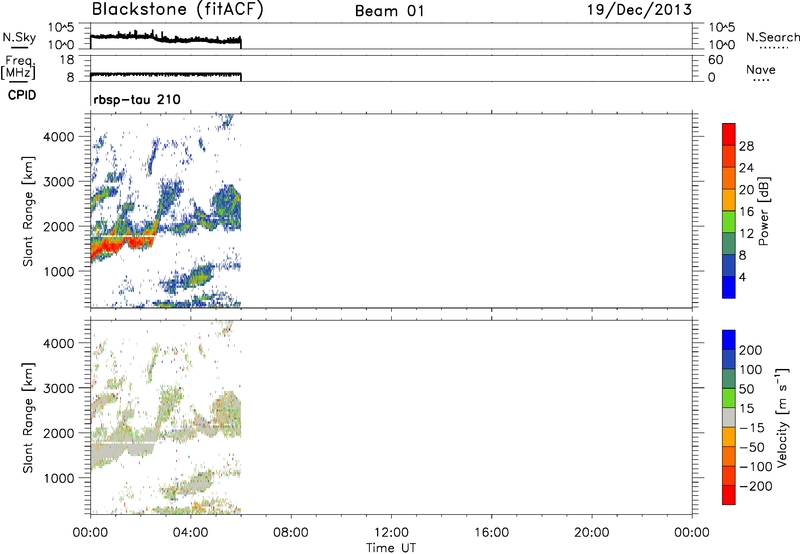The height and width of the screenshot is (554, 800).
Task: Click the '4000' tick of the power panel
Action: [x=59, y=137]
